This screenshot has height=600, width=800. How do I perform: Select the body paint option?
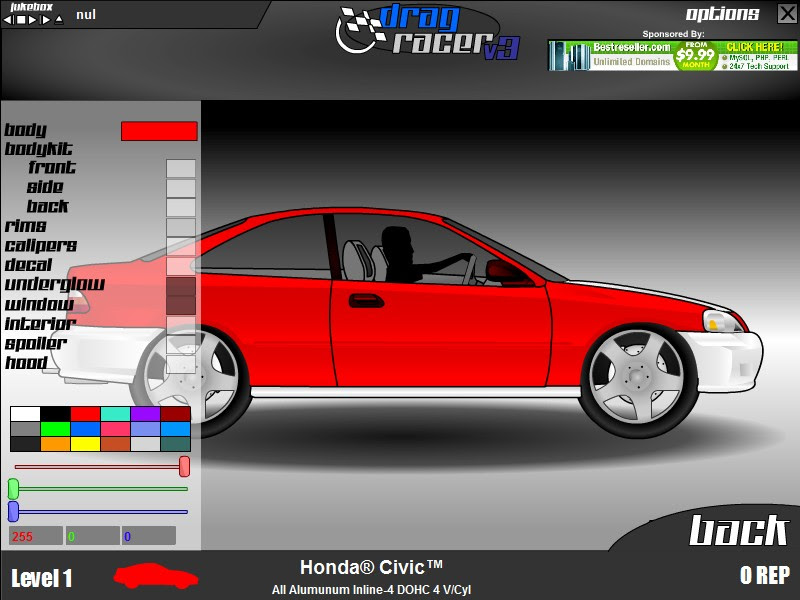click(x=26, y=130)
